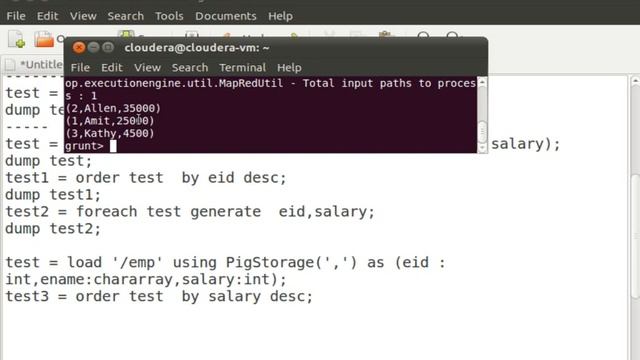Click on the 'dump test2;' line in editor
Viewport: 640px width, 360px height.
(53, 229)
